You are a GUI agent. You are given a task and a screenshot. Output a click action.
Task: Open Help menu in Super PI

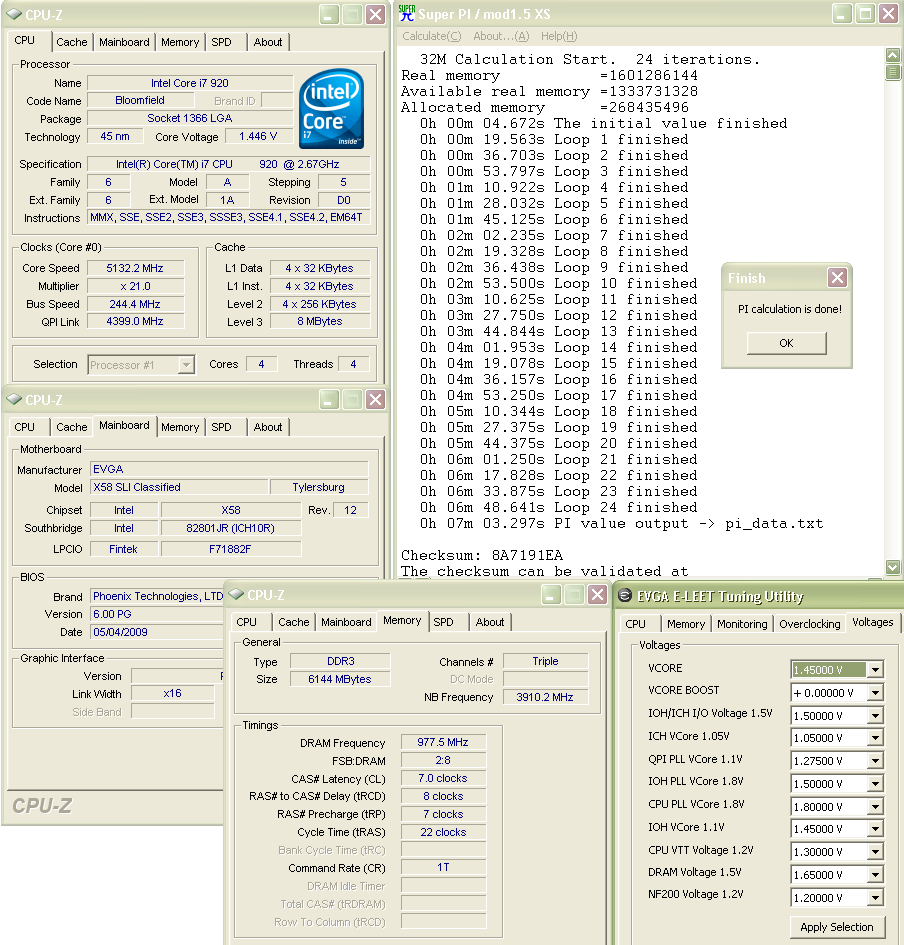tap(559, 36)
